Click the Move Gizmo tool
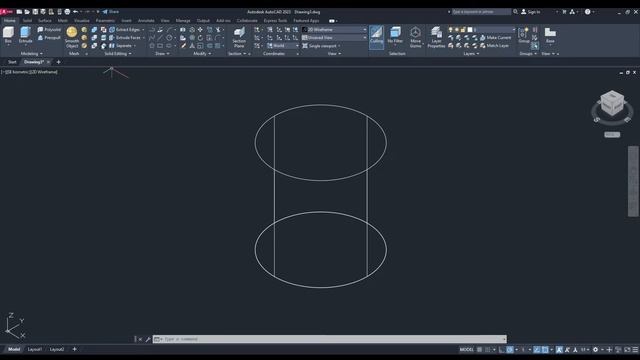The height and width of the screenshot is (360, 640). (x=416, y=37)
